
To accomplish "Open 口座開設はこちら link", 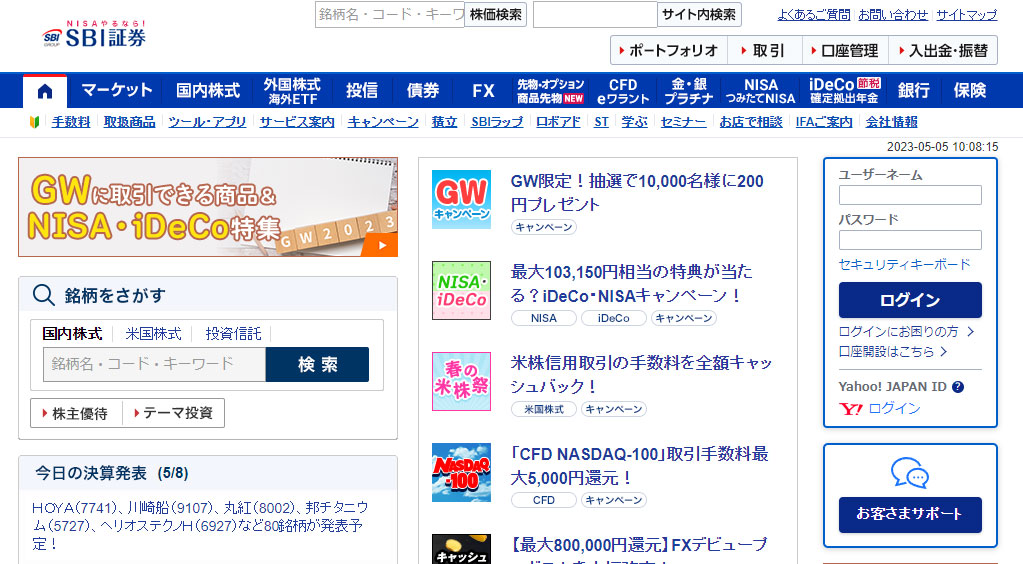I will point(893,352).
